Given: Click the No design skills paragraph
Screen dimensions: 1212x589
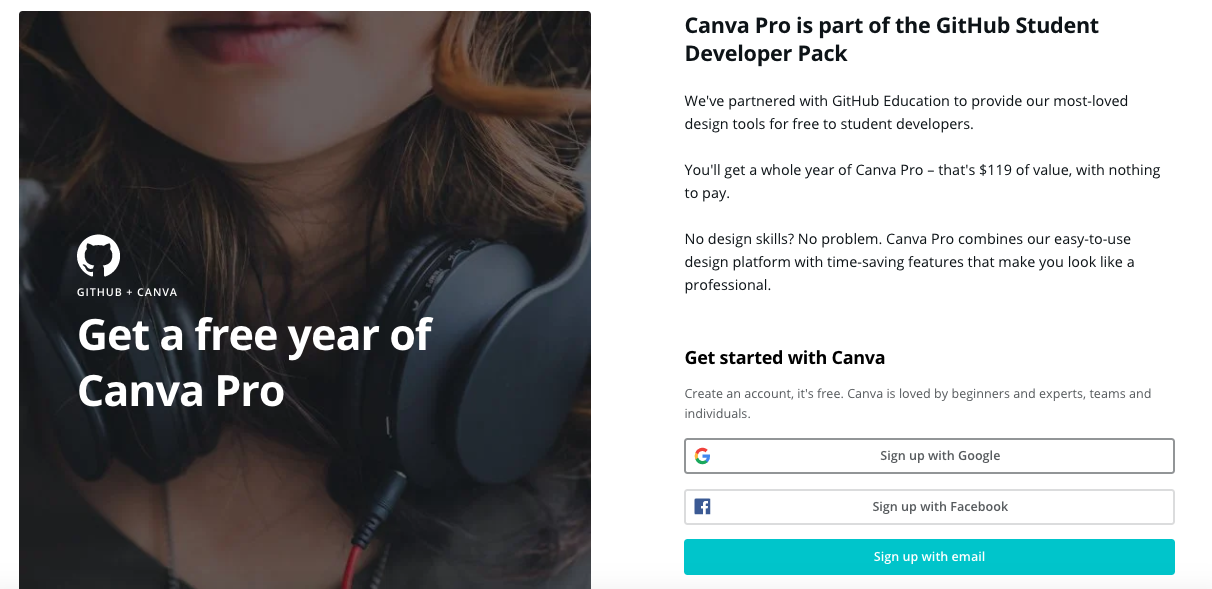Looking at the screenshot, I should [909, 262].
